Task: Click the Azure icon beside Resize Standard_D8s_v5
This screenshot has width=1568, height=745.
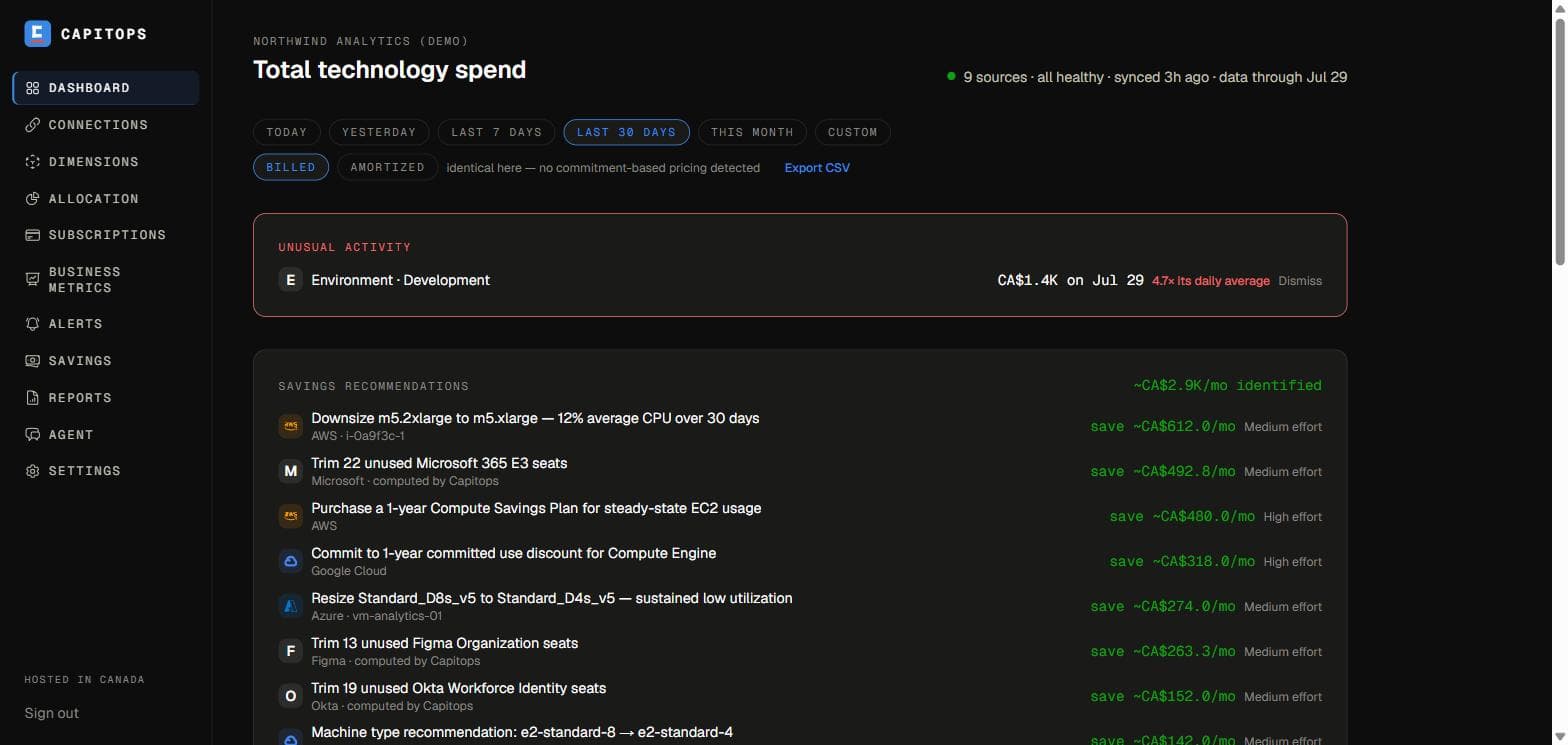Action: (x=291, y=606)
